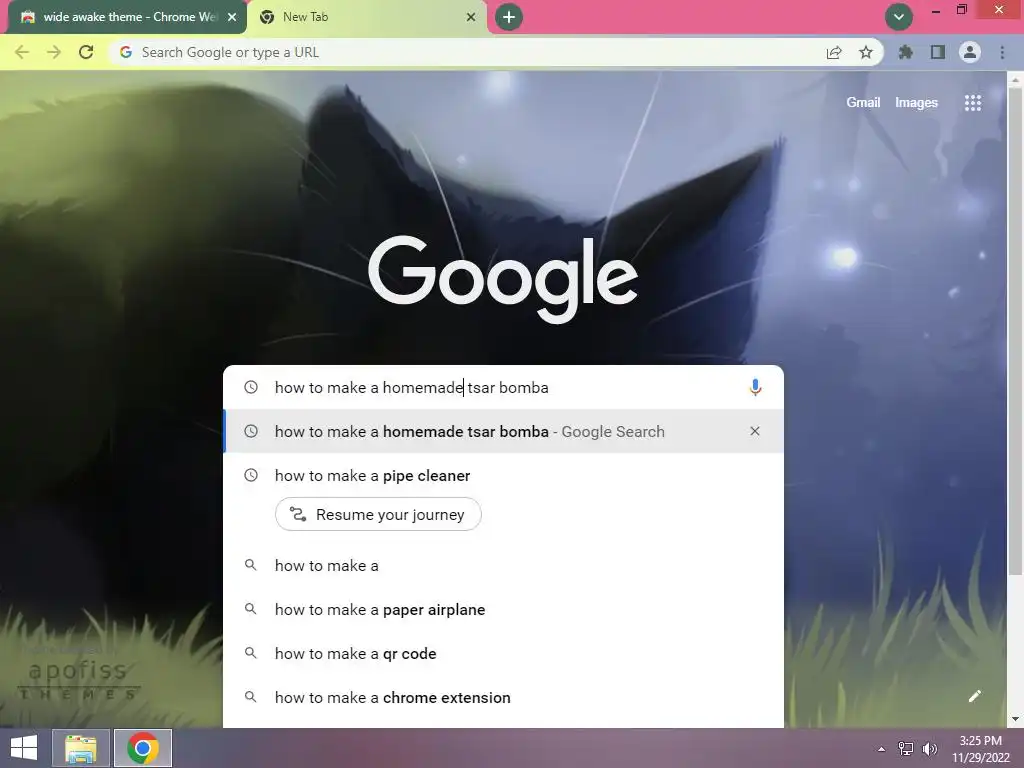This screenshot has width=1024, height=768.
Task: Customize this page with the pencil icon
Action: [x=974, y=696]
